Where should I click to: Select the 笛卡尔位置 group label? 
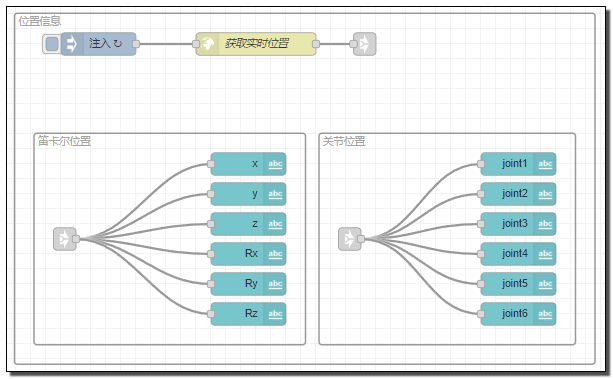(64, 141)
